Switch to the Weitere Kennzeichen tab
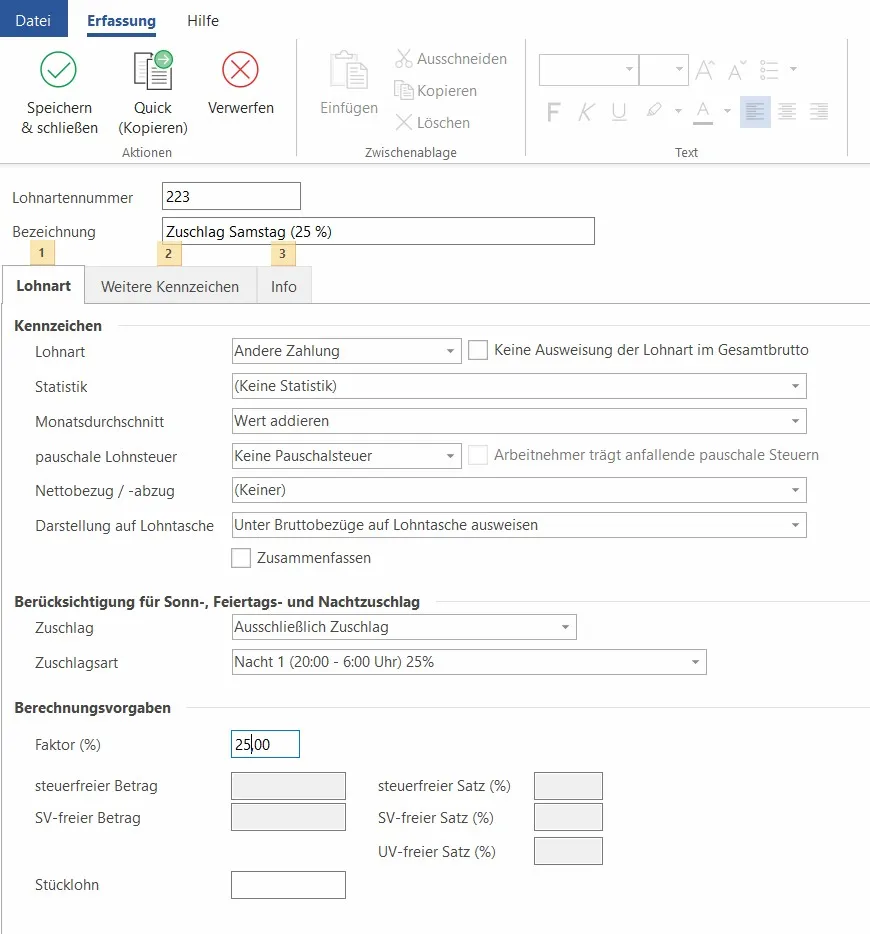Image resolution: width=870 pixels, height=934 pixels. (170, 287)
